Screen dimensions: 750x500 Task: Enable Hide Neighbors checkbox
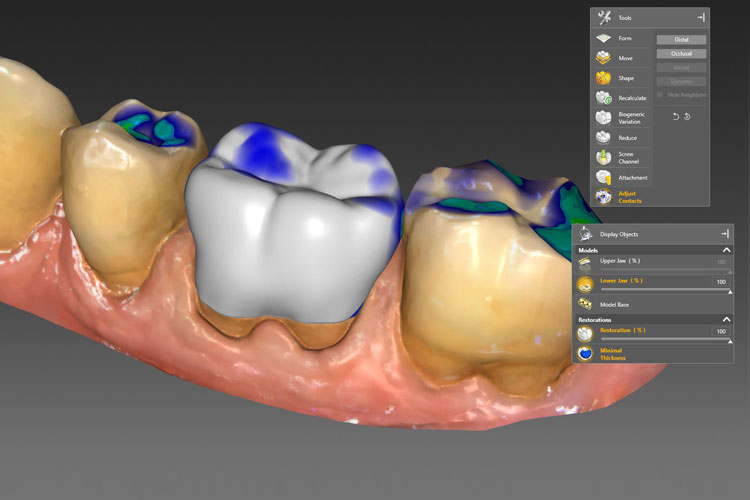[x=660, y=95]
